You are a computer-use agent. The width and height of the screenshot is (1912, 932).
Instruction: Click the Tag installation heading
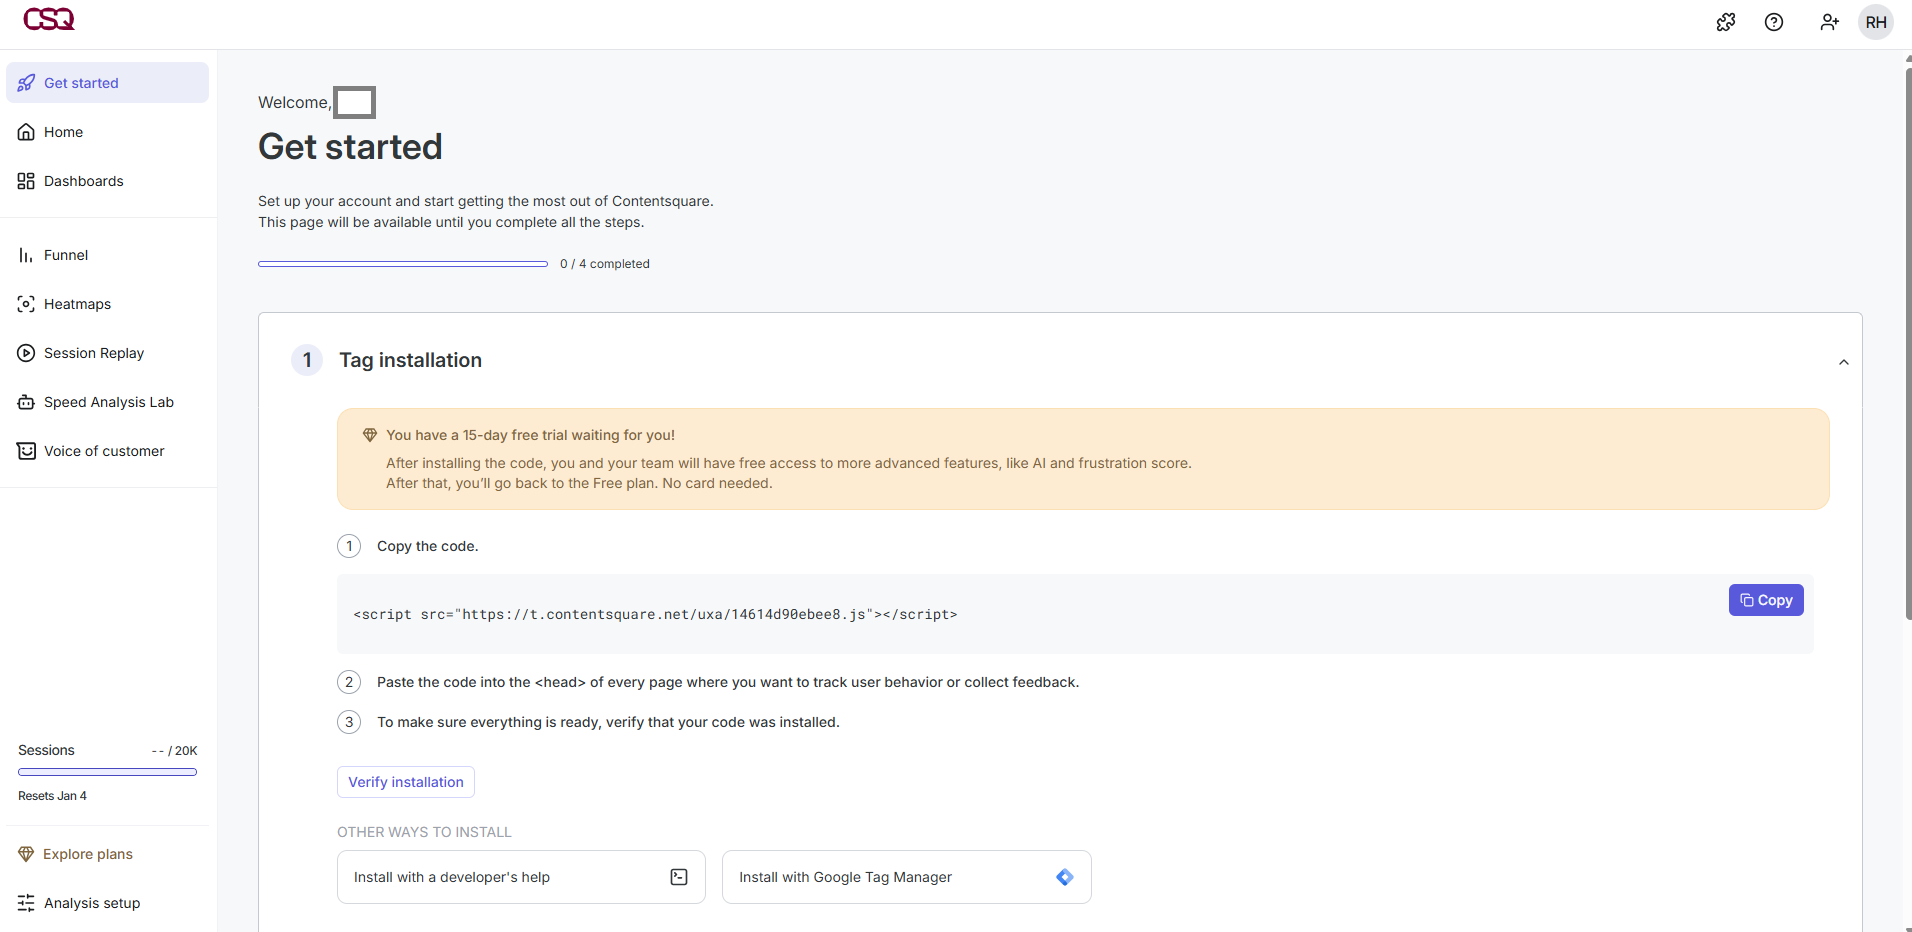tap(410, 360)
